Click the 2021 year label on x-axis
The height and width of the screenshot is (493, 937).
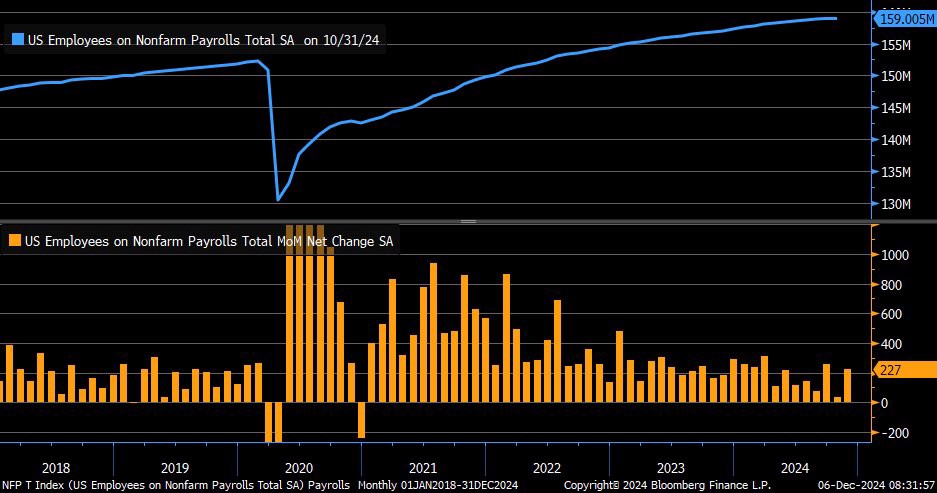pyautogui.click(x=422, y=468)
